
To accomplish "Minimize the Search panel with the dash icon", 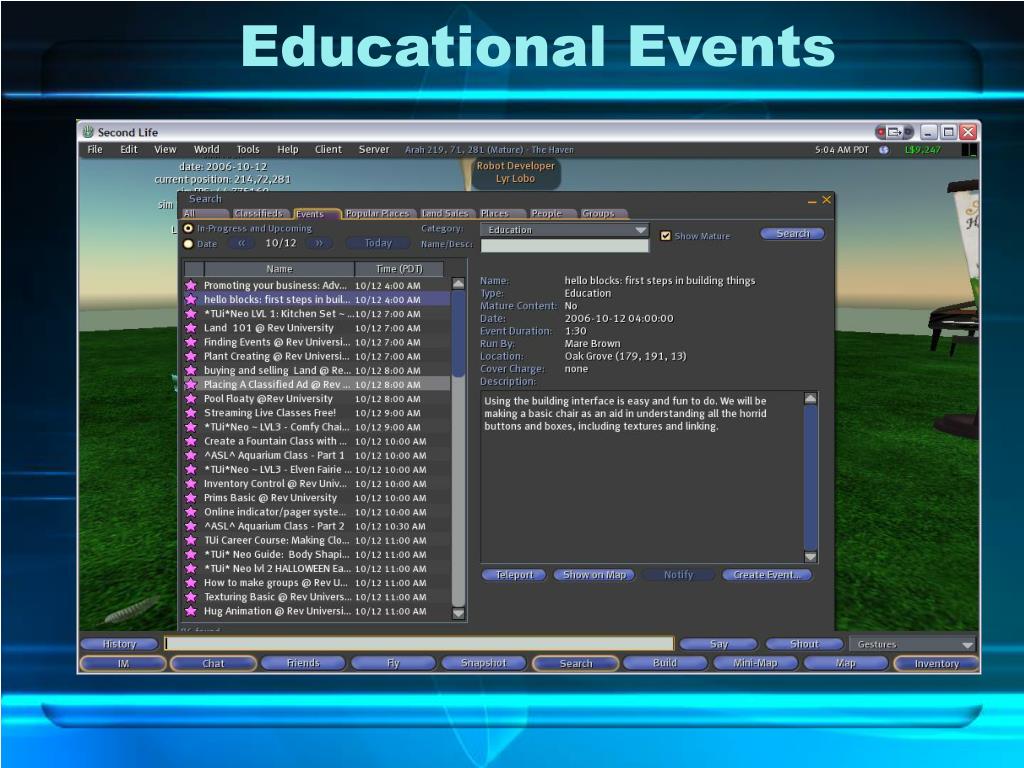I will click(812, 201).
